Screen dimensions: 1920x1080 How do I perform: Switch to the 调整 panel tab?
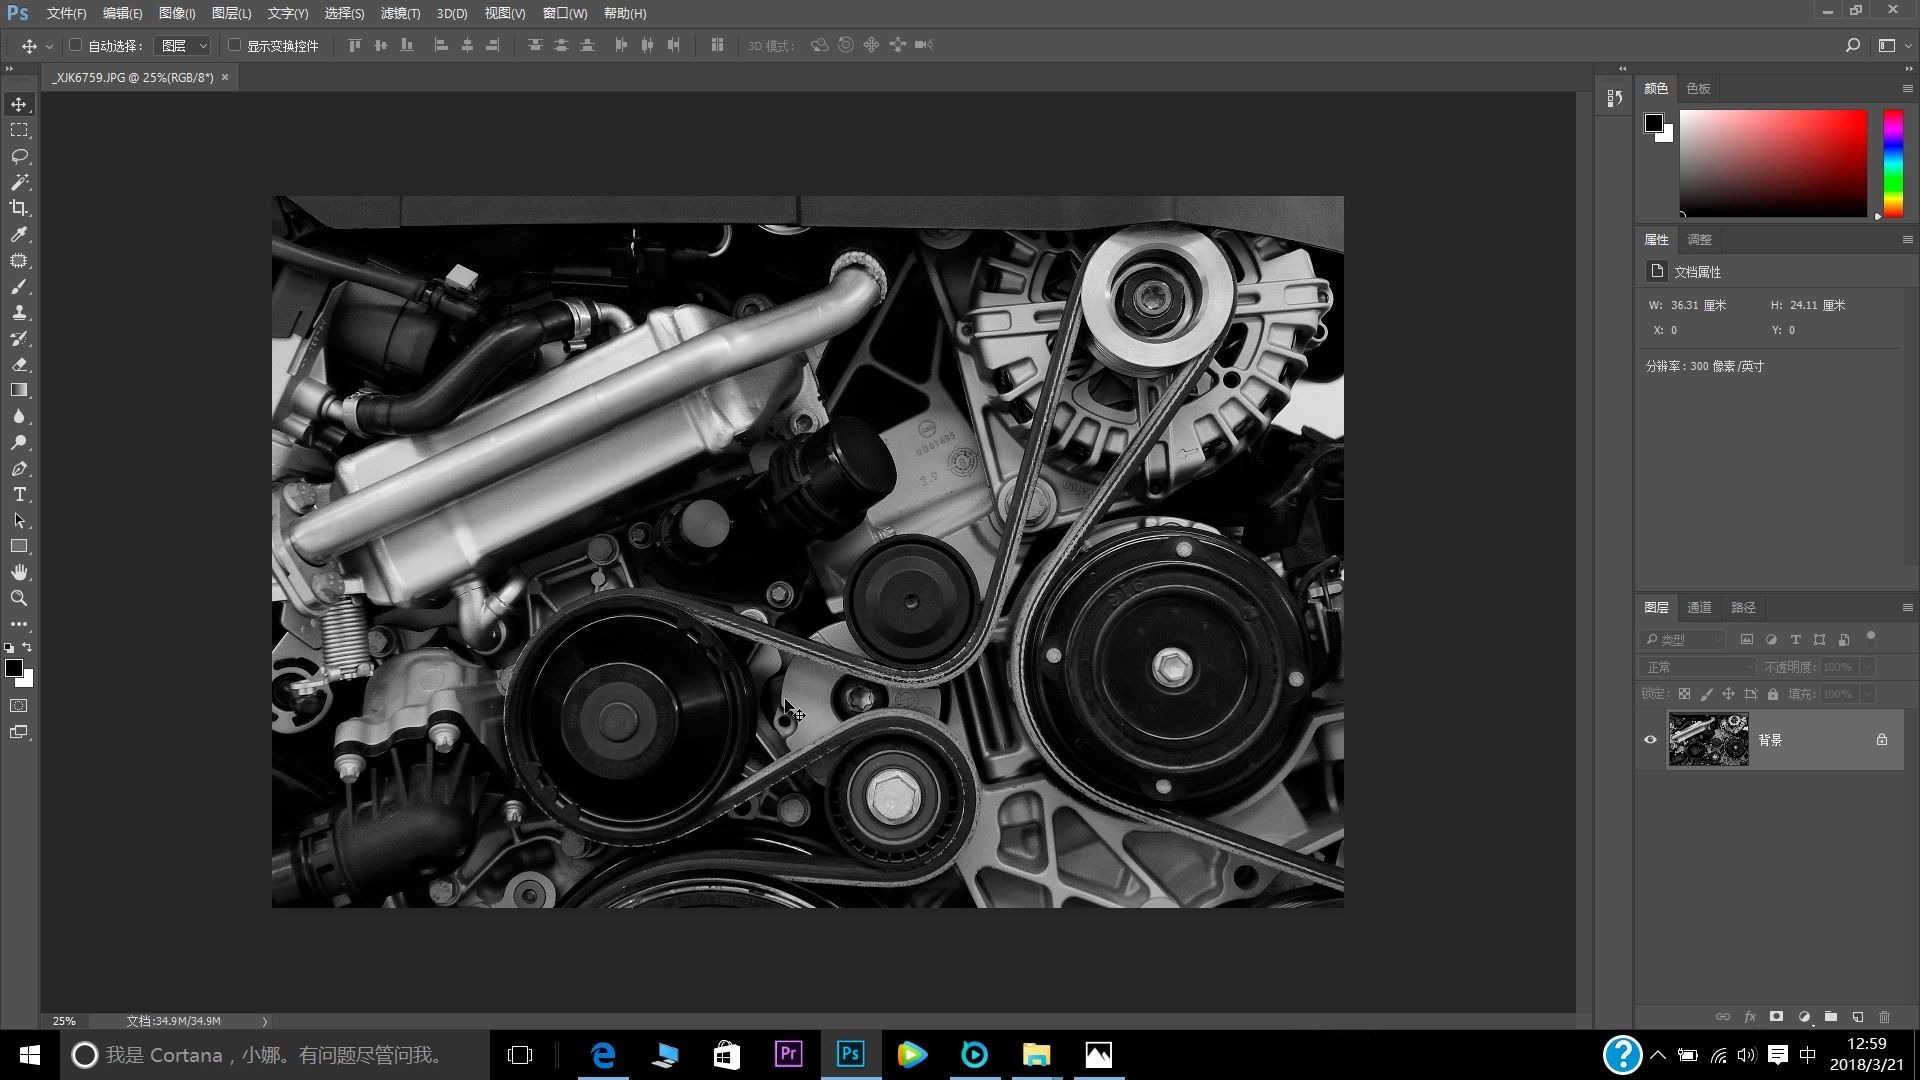point(1699,239)
